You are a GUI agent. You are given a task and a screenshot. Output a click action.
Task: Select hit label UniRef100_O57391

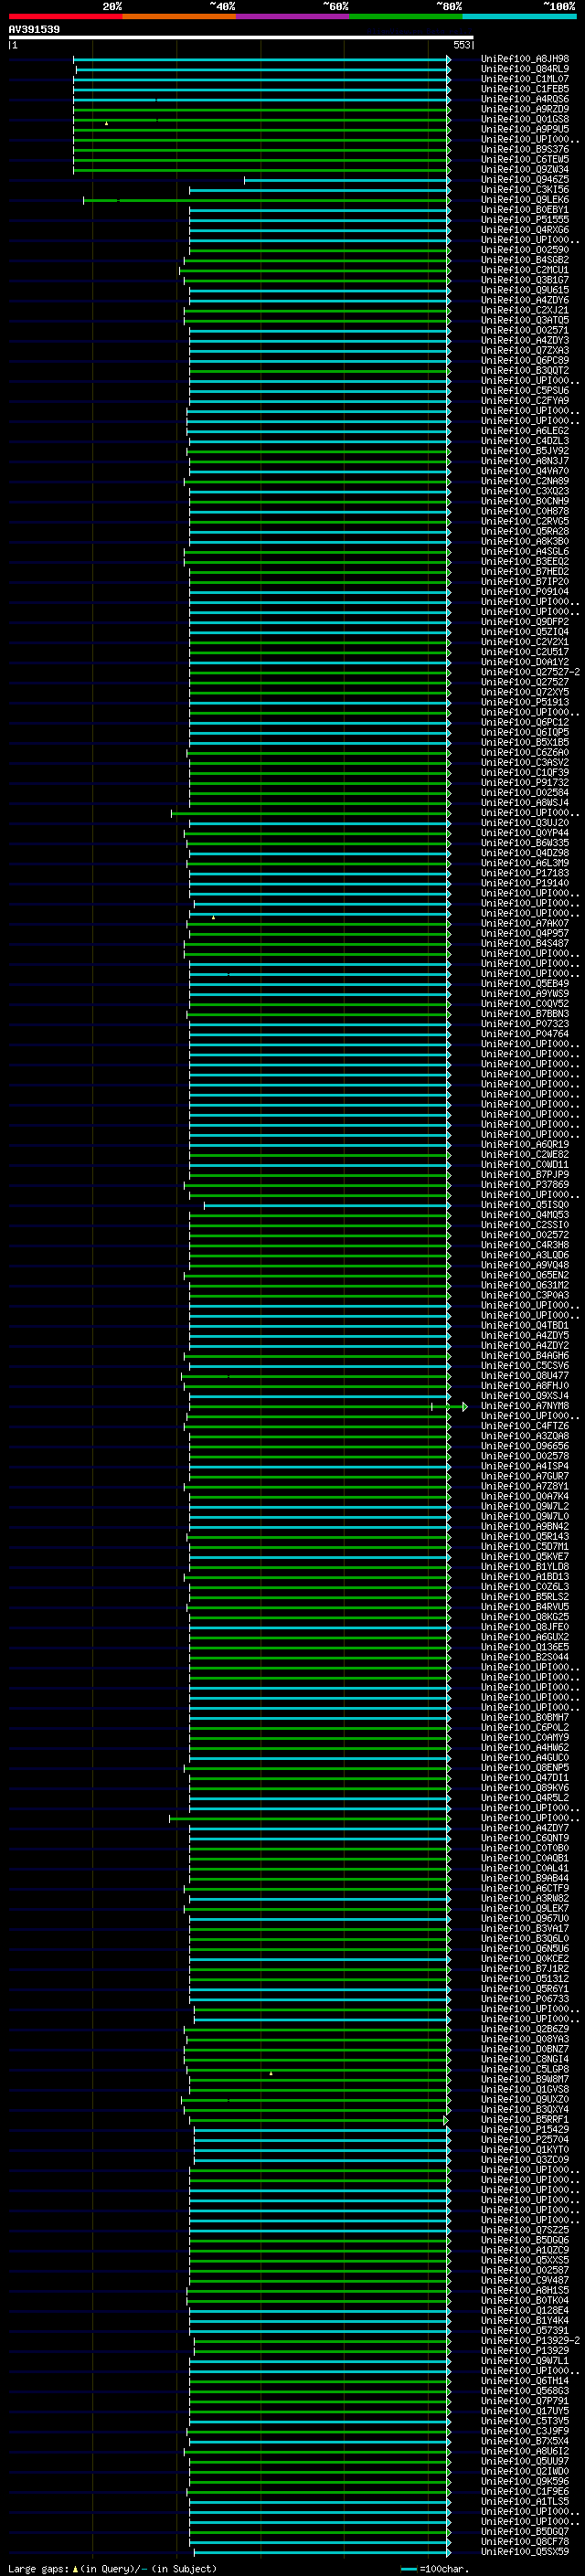click(x=525, y=2331)
